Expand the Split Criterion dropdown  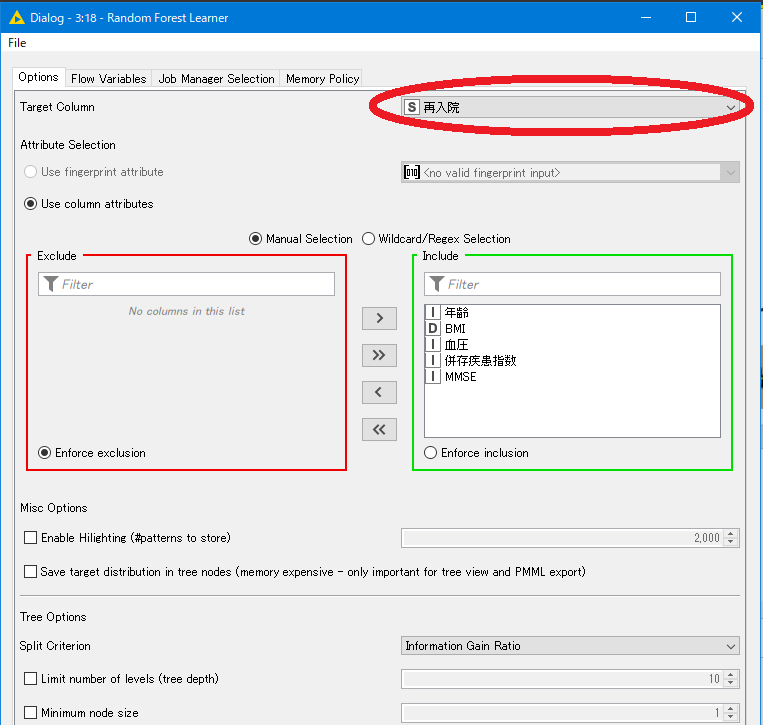(x=730, y=646)
